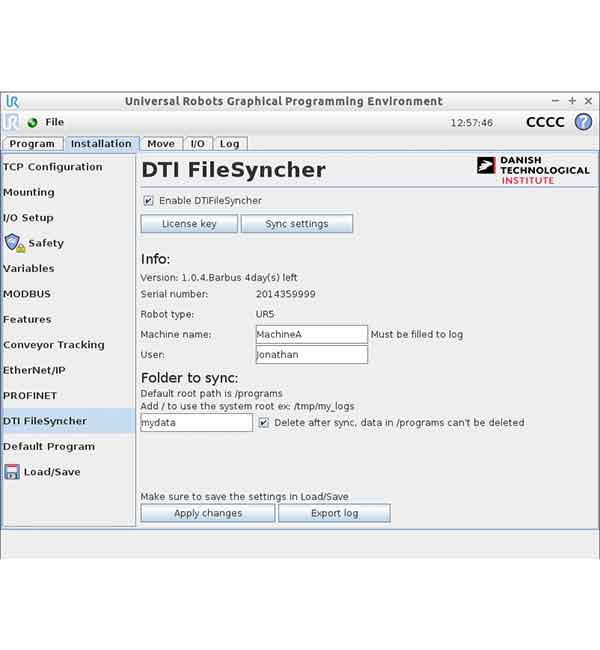The image size is (600, 650).
Task: Click the 'Must be filled to log' note
Action: 417,334
